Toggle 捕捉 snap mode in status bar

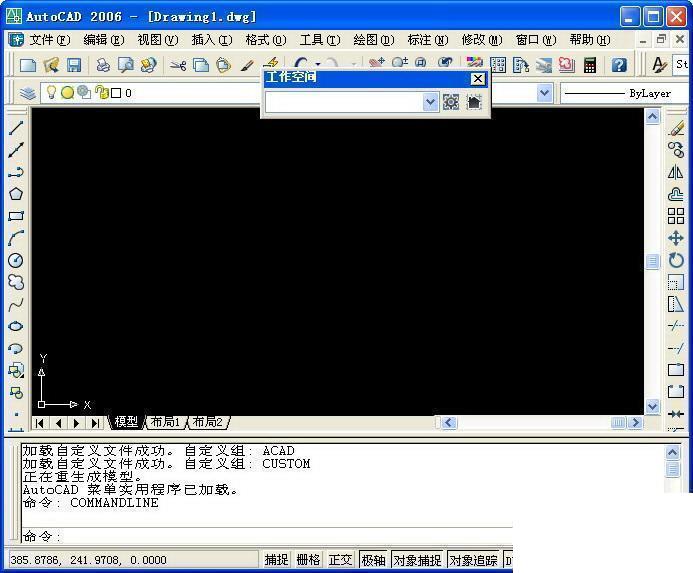(x=276, y=560)
